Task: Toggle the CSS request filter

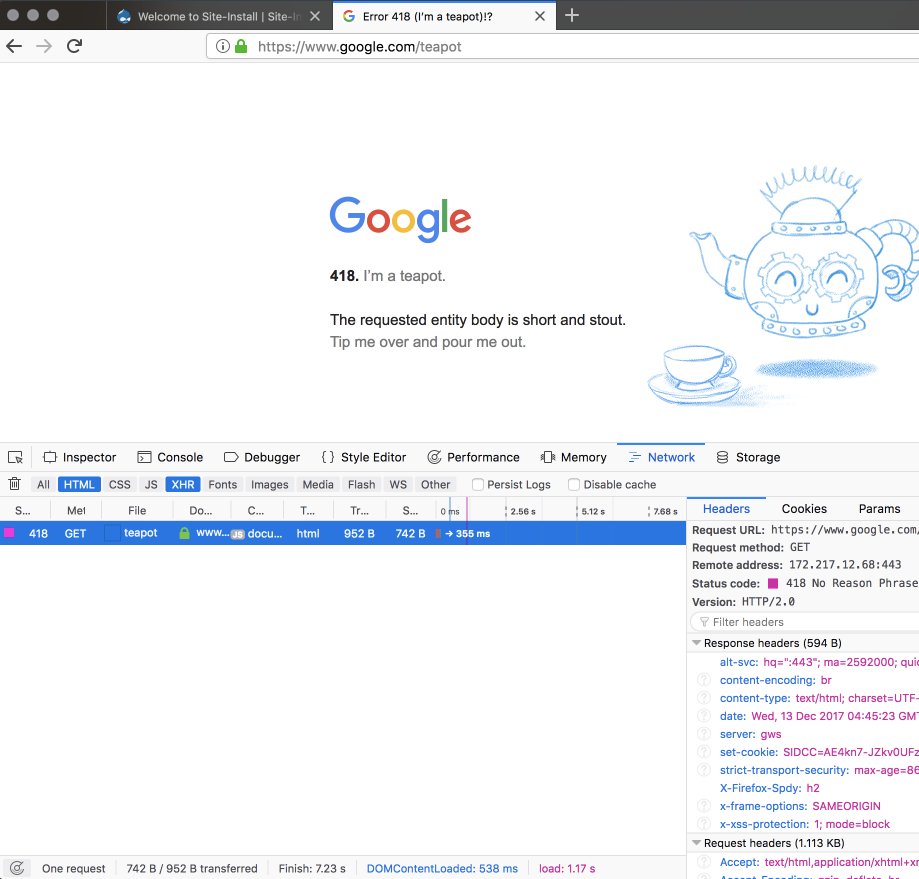Action: [x=120, y=485]
